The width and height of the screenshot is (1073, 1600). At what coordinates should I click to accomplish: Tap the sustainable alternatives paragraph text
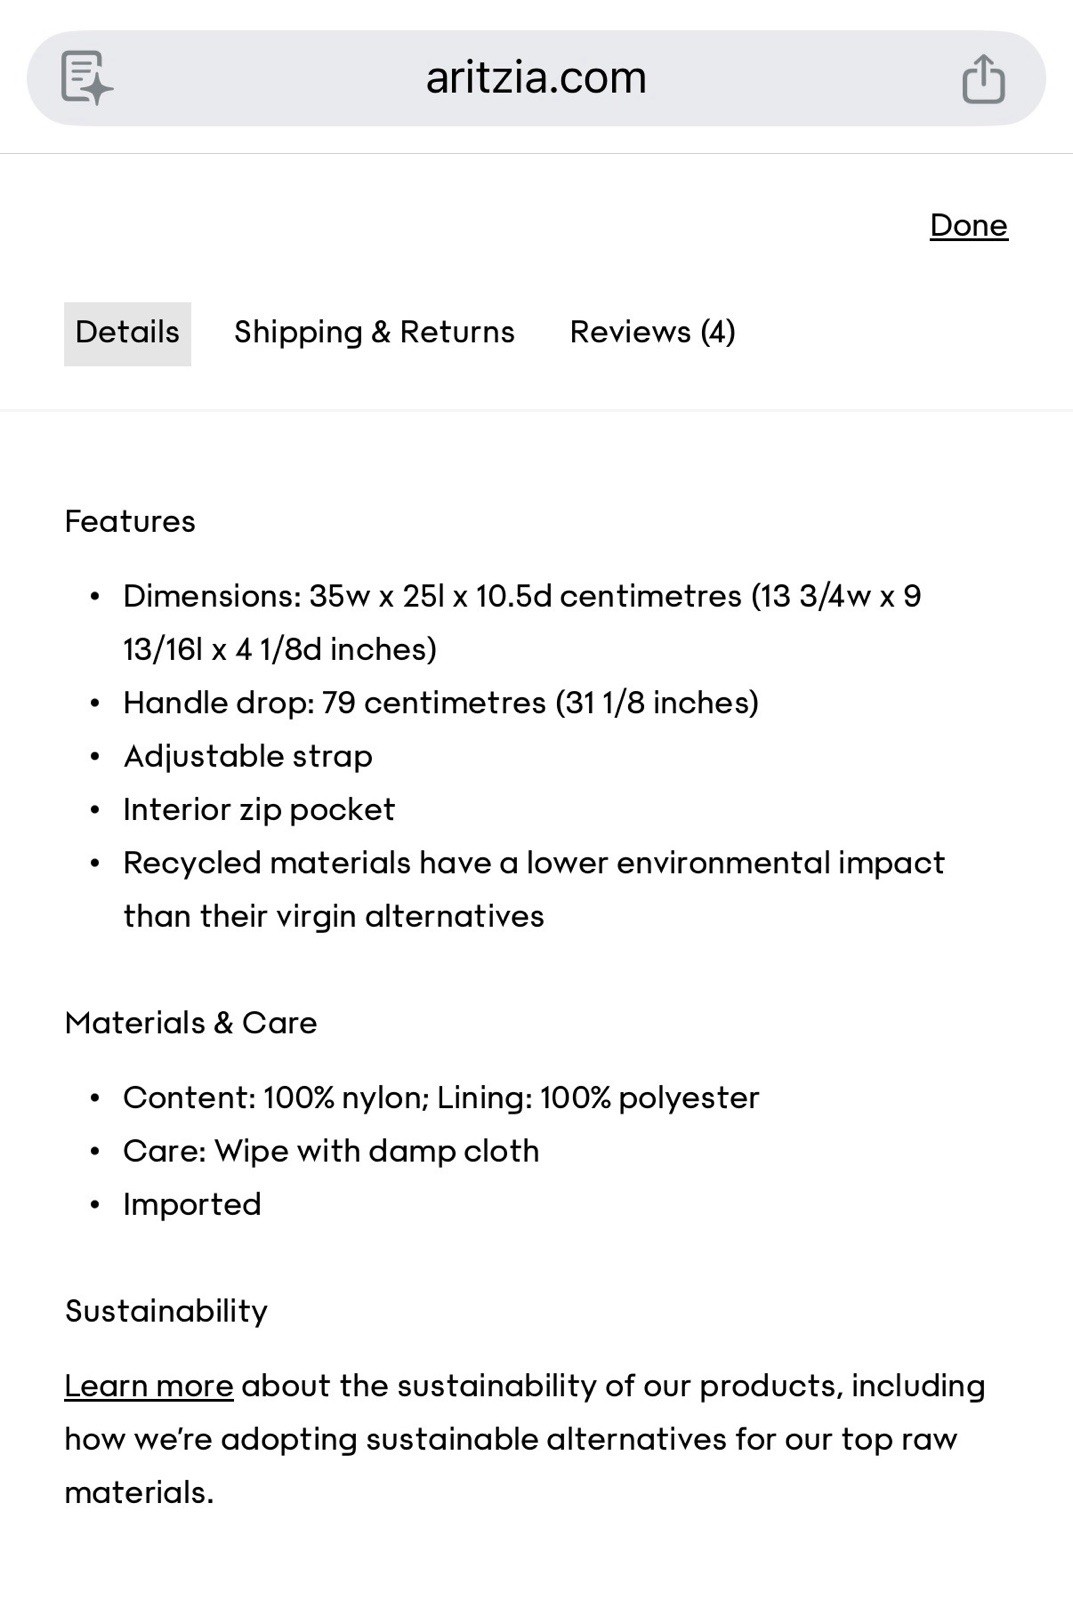525,1439
